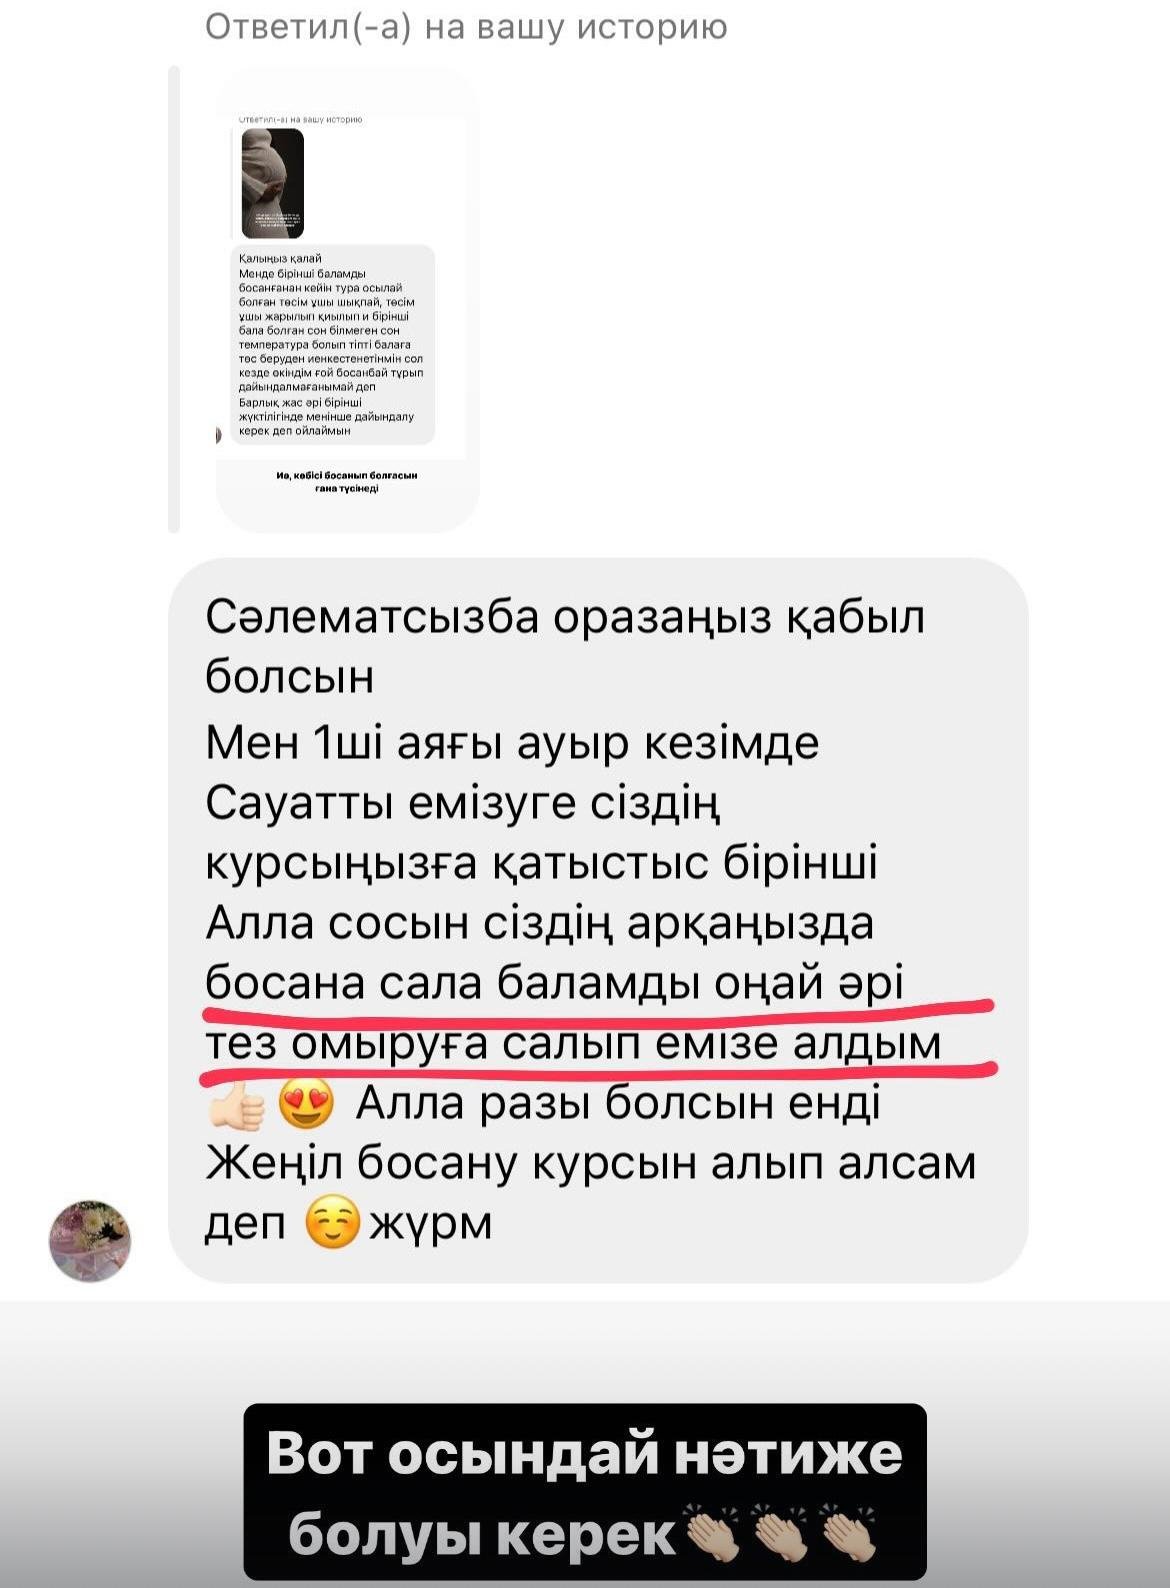This screenshot has width=1170, height=1588.
Task: Tap the "Ответил(-а) на вашу историю" header label
Action: click(x=466, y=27)
